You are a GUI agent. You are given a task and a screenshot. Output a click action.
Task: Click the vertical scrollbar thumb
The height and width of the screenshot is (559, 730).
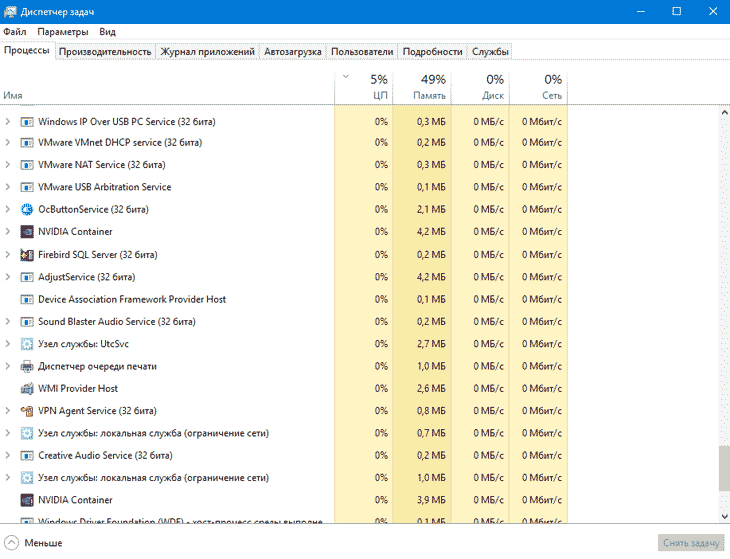723,468
